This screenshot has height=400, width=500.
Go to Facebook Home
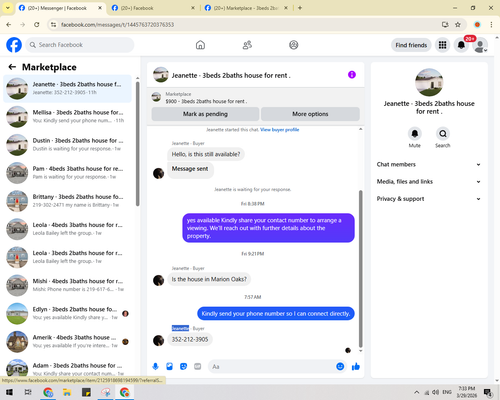(200, 45)
